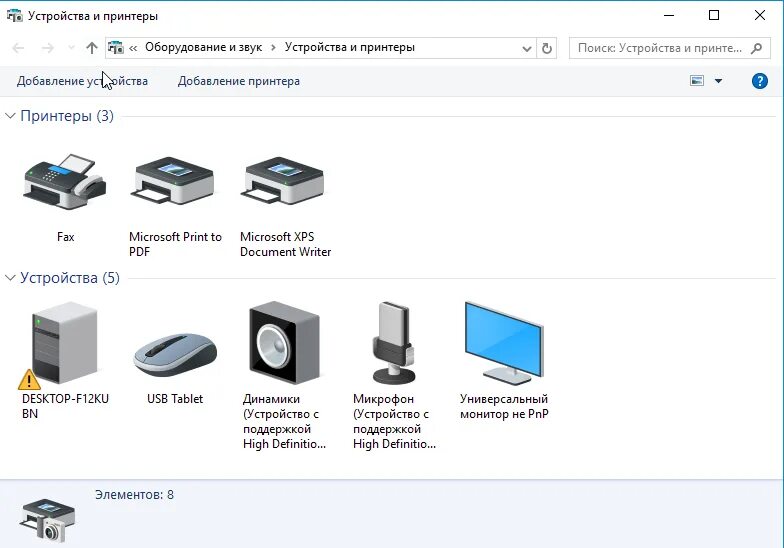784x548 pixels.
Task: Click the yellow warning badge on DESKTOP-F12KUBN
Action: (29, 380)
